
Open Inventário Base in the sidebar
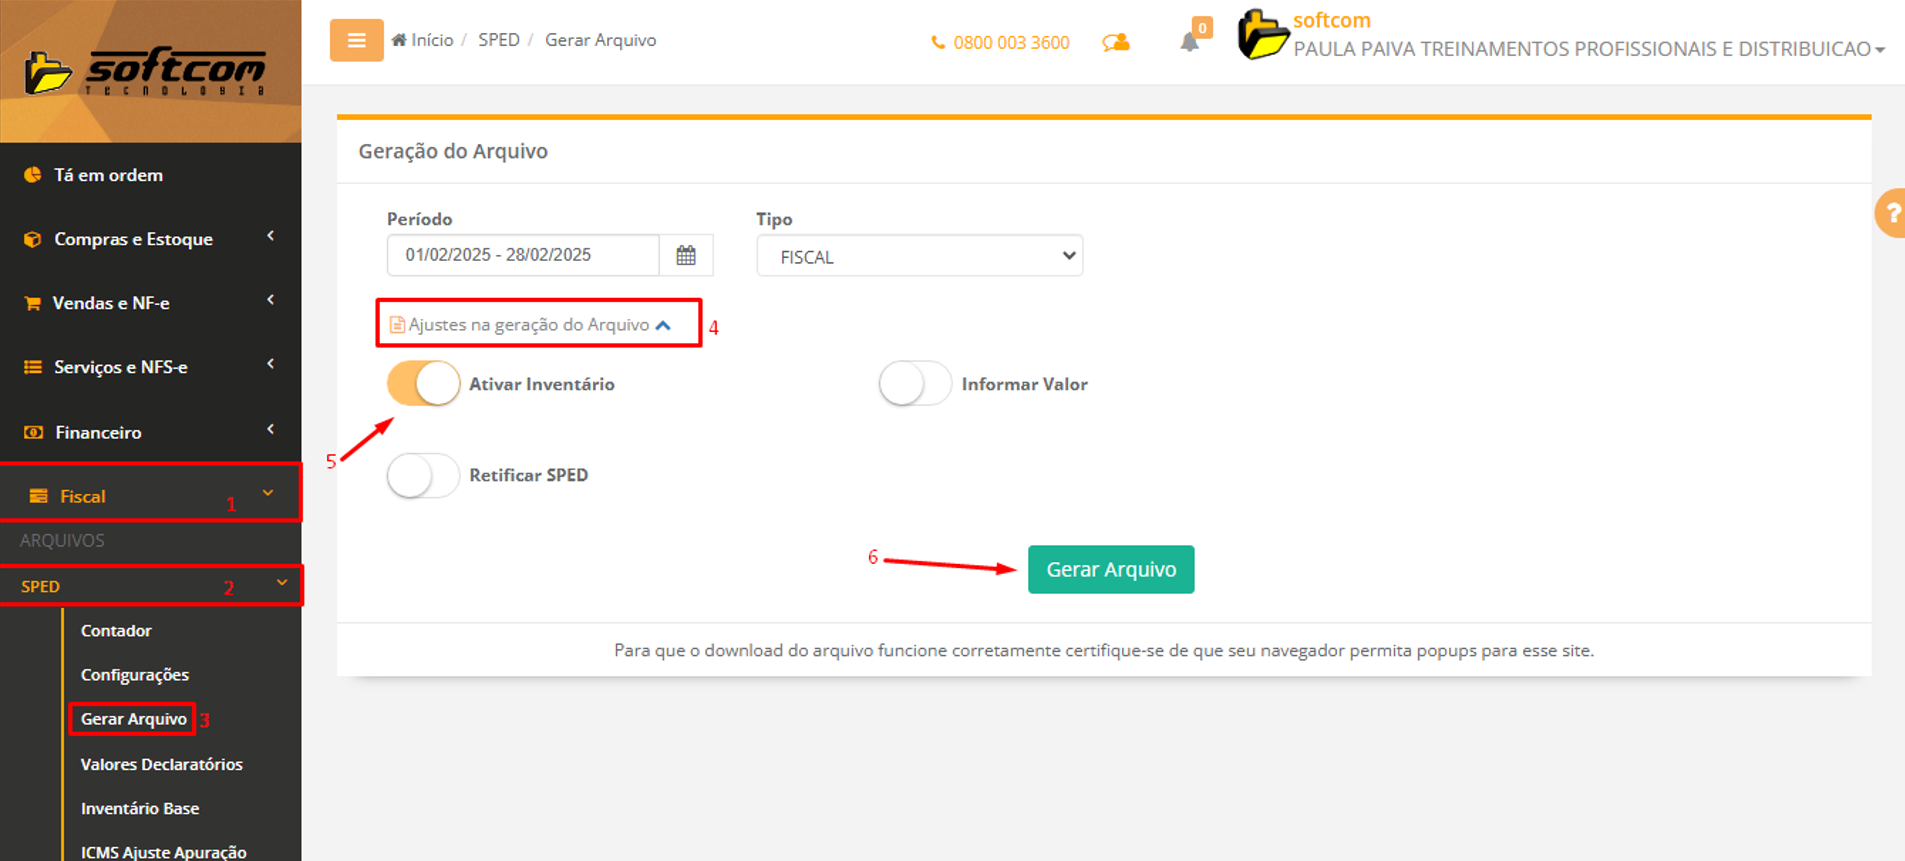tap(140, 808)
